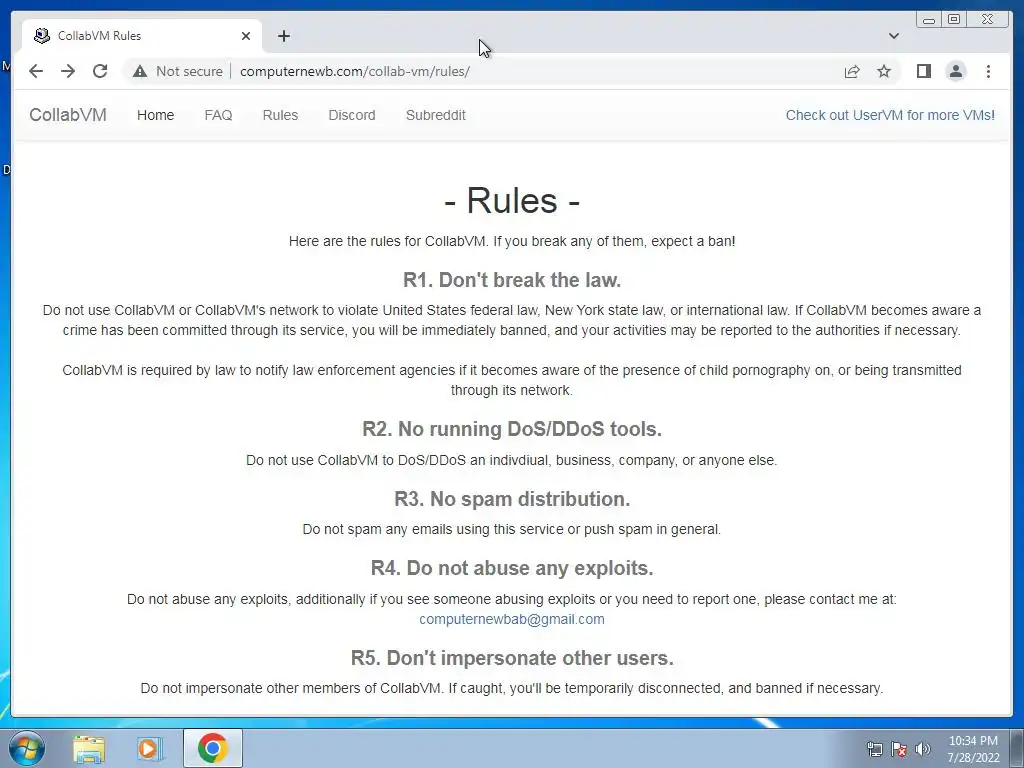Screen dimensions: 1024x768
Task: Close the CollabVM Rules tab
Action: coord(246,36)
